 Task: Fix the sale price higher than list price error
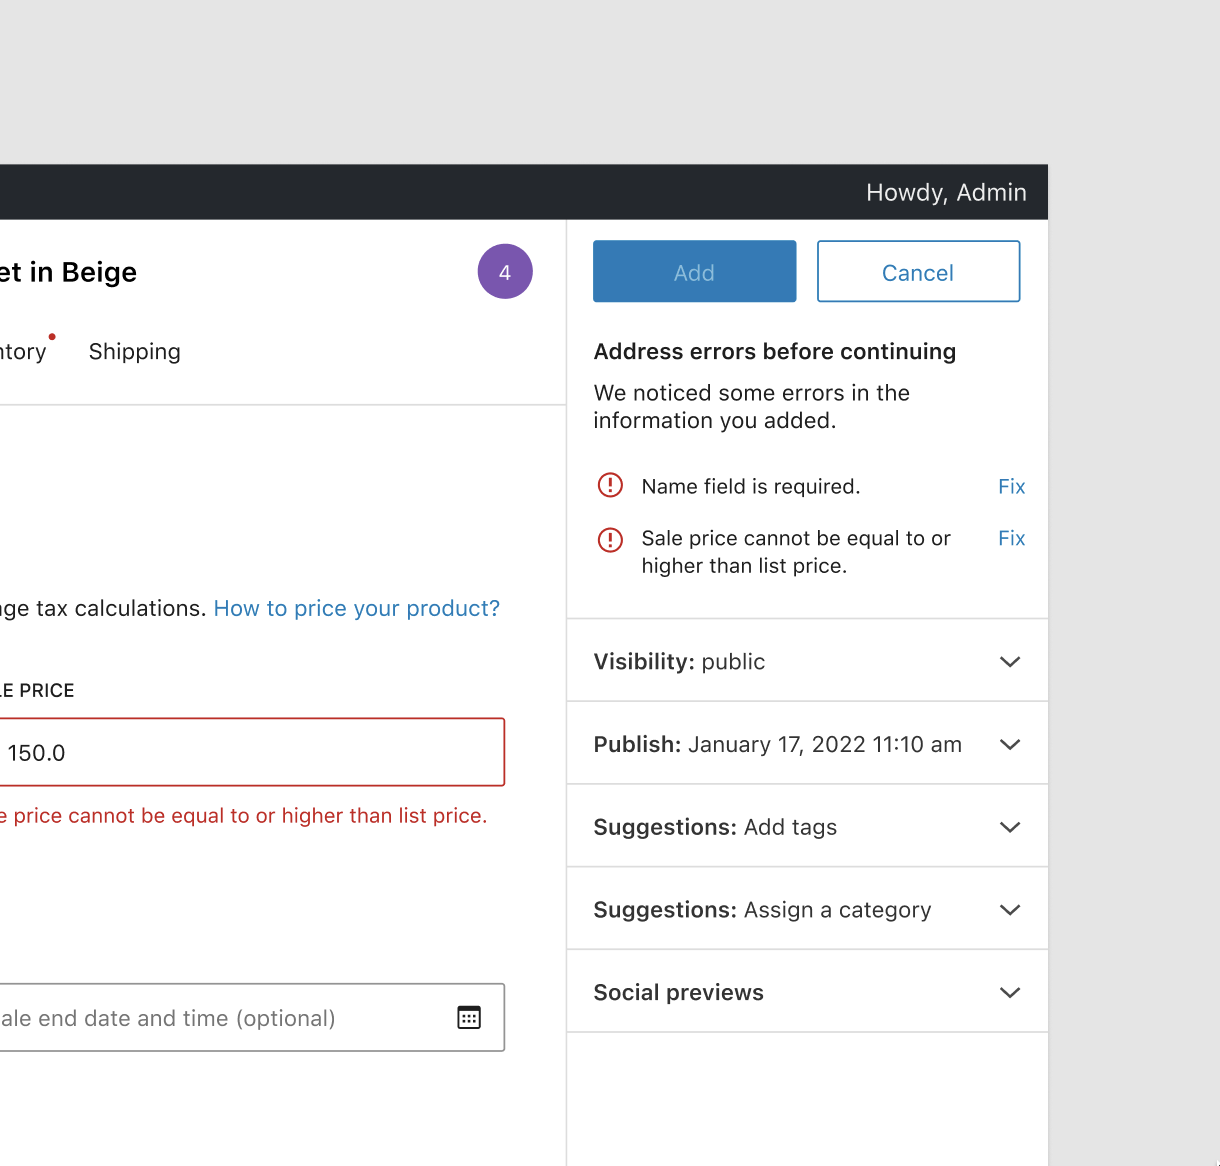(1011, 538)
